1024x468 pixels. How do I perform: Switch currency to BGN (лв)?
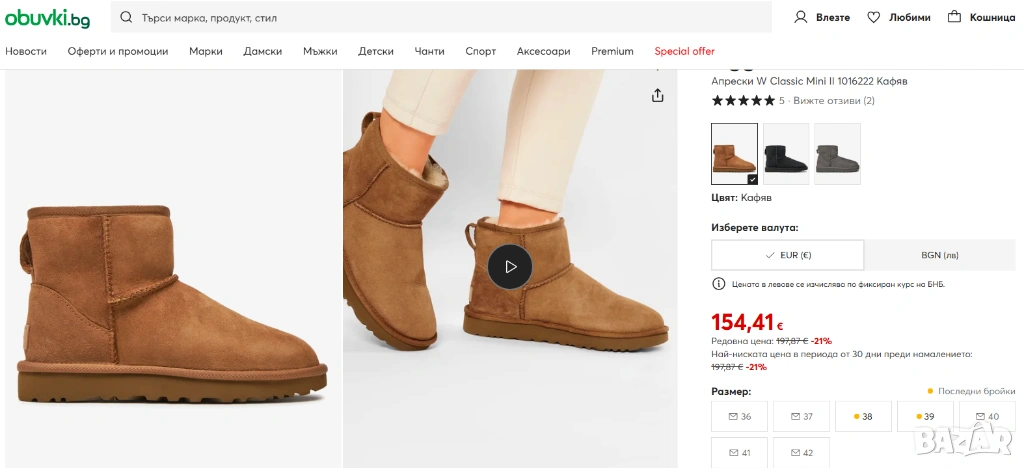(x=939, y=255)
